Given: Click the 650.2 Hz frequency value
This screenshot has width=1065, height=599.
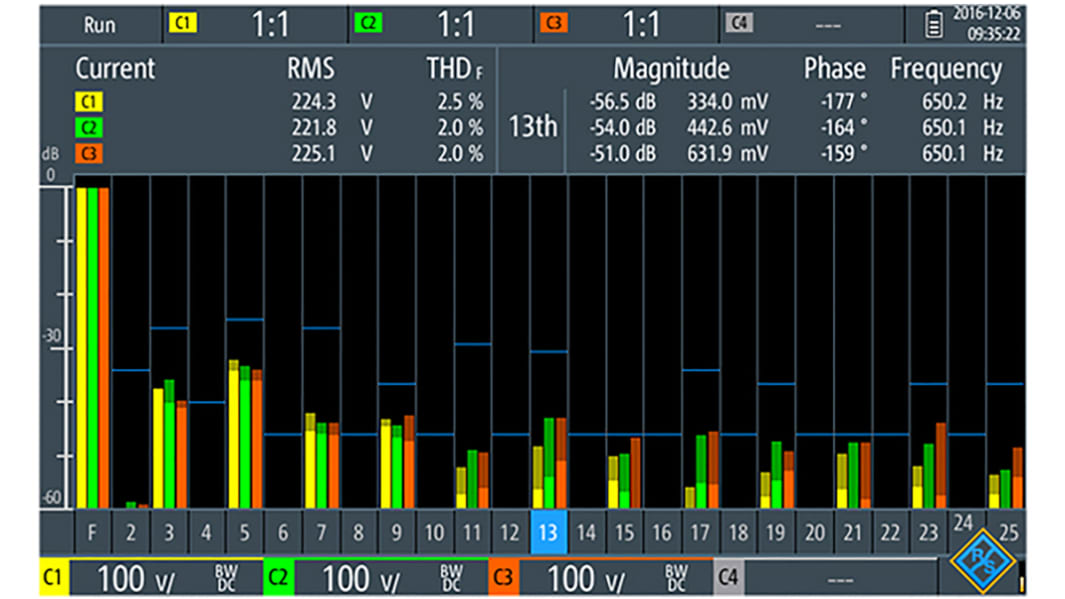Looking at the screenshot, I should (x=962, y=102).
